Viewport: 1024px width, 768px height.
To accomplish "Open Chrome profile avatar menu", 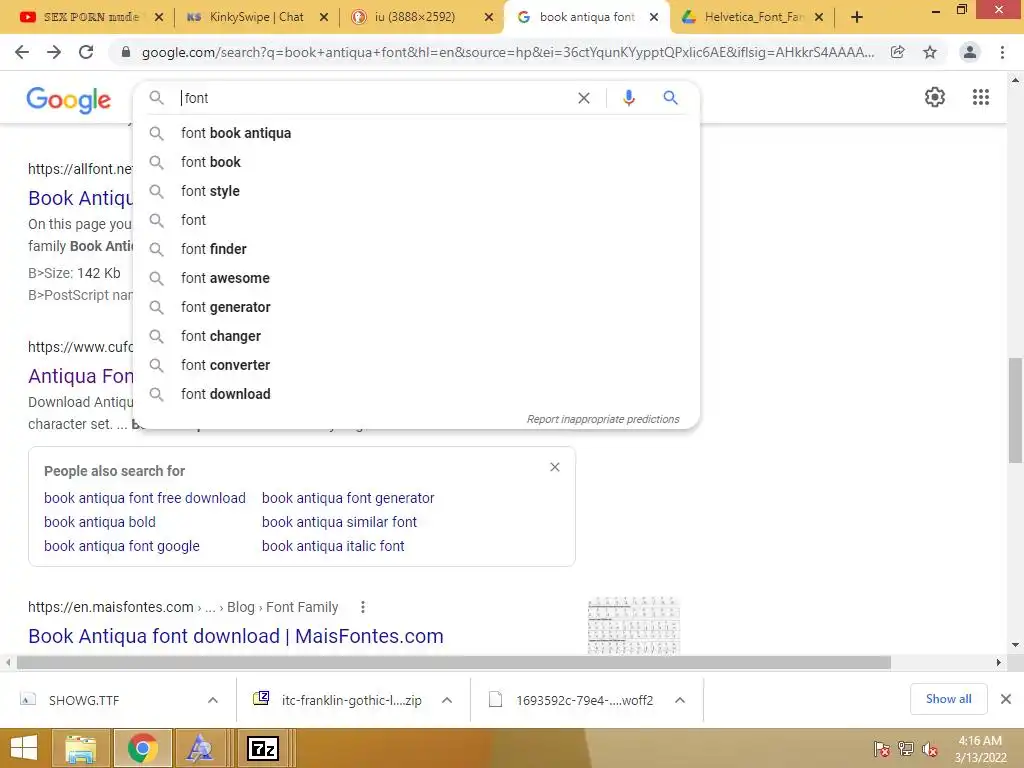I will click(x=970, y=52).
